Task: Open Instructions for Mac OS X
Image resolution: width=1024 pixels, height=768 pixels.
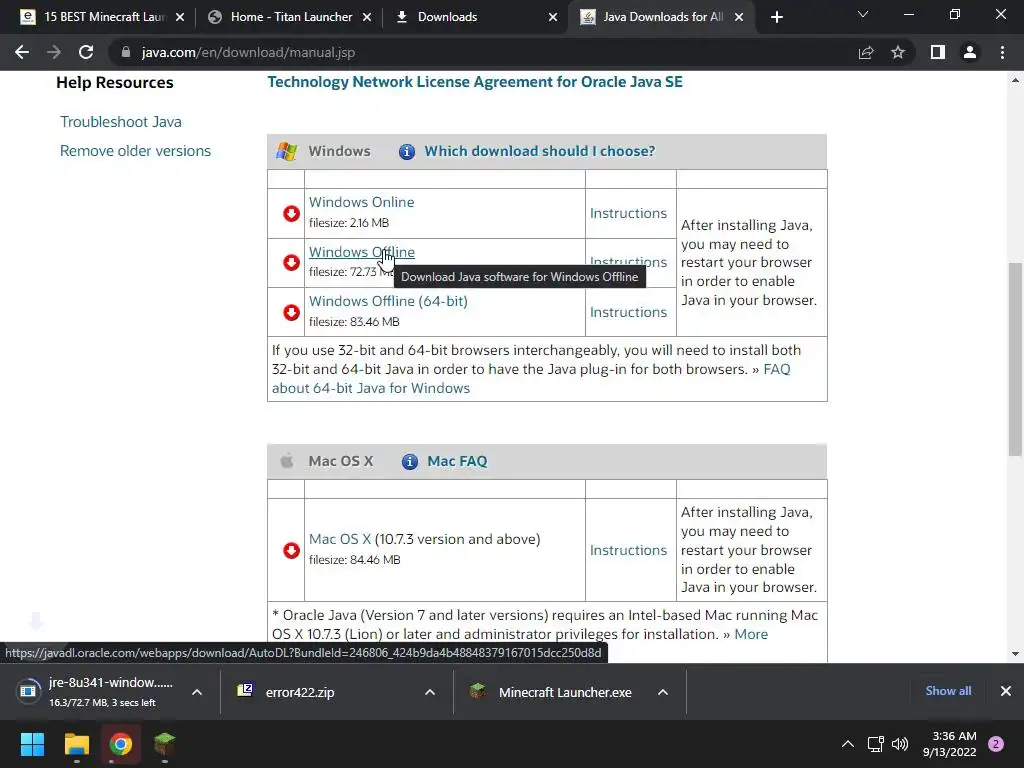Action: coord(628,551)
